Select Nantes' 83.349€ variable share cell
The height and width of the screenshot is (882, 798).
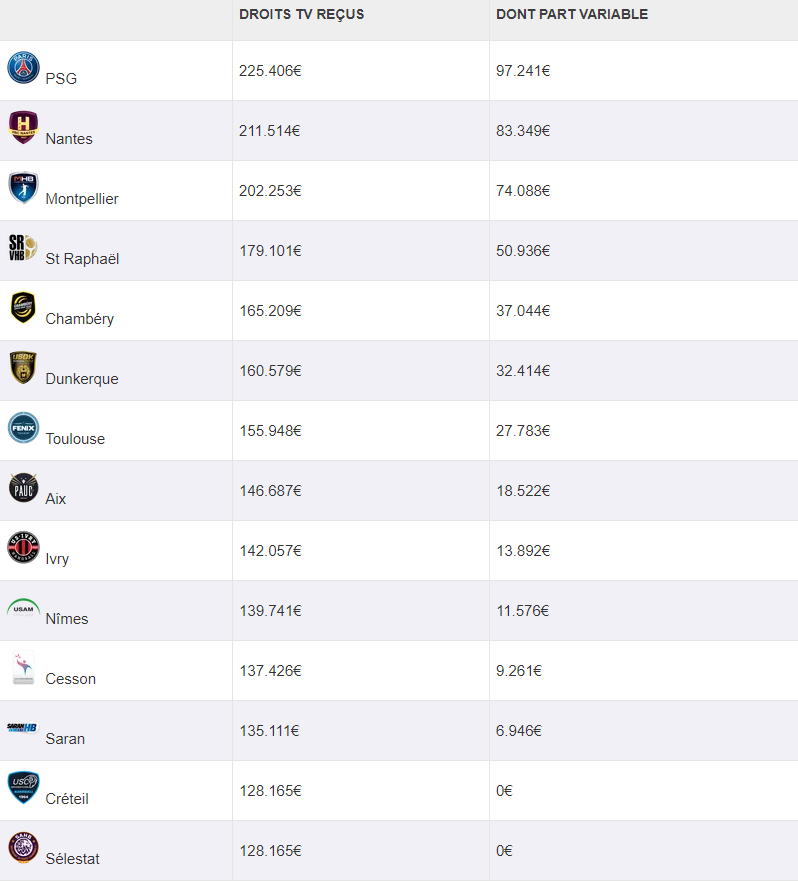(643, 130)
